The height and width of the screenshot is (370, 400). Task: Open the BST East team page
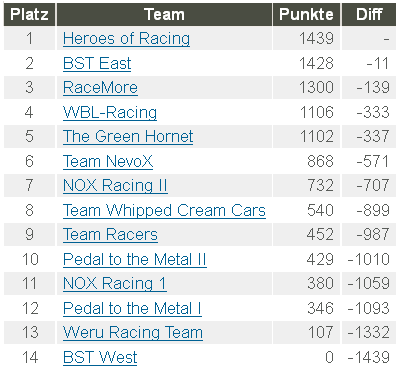[x=97, y=63]
